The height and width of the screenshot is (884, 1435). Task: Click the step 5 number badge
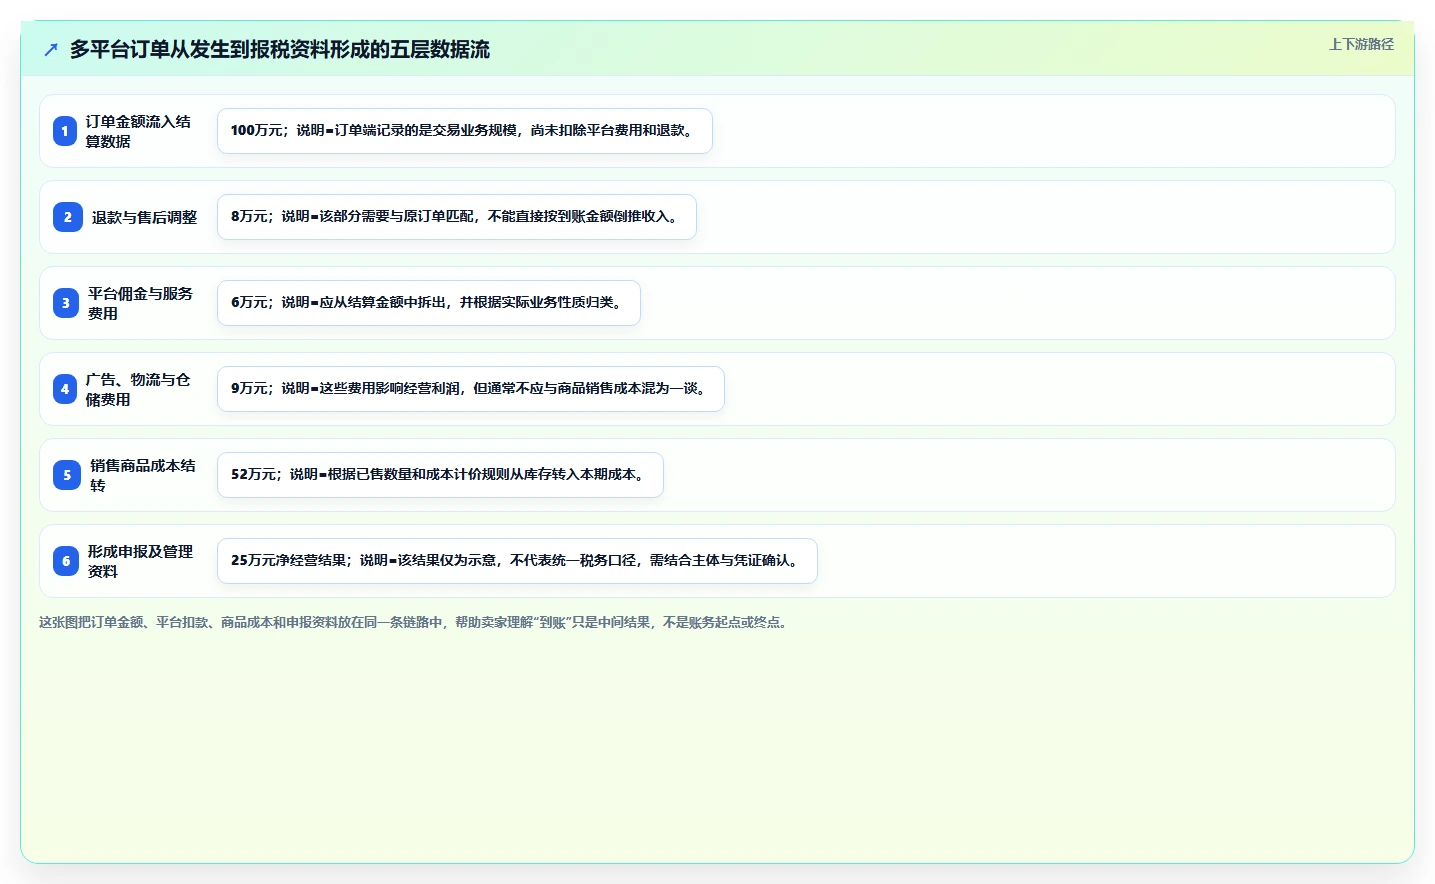67,475
